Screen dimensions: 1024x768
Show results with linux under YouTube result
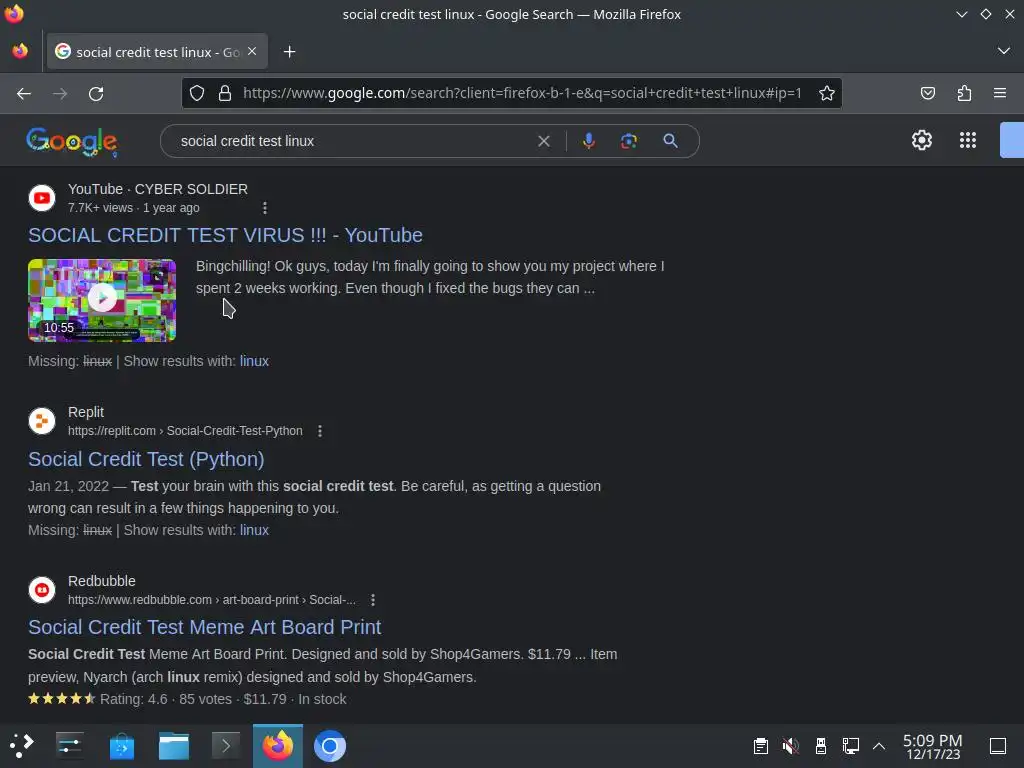254,361
